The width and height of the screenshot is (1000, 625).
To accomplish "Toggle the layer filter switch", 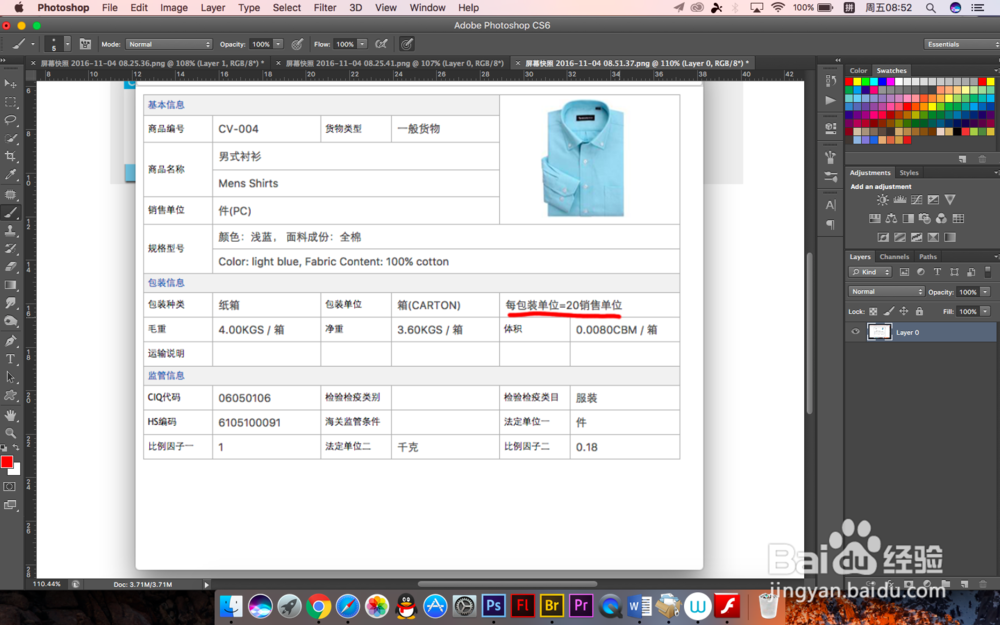I will point(987,272).
